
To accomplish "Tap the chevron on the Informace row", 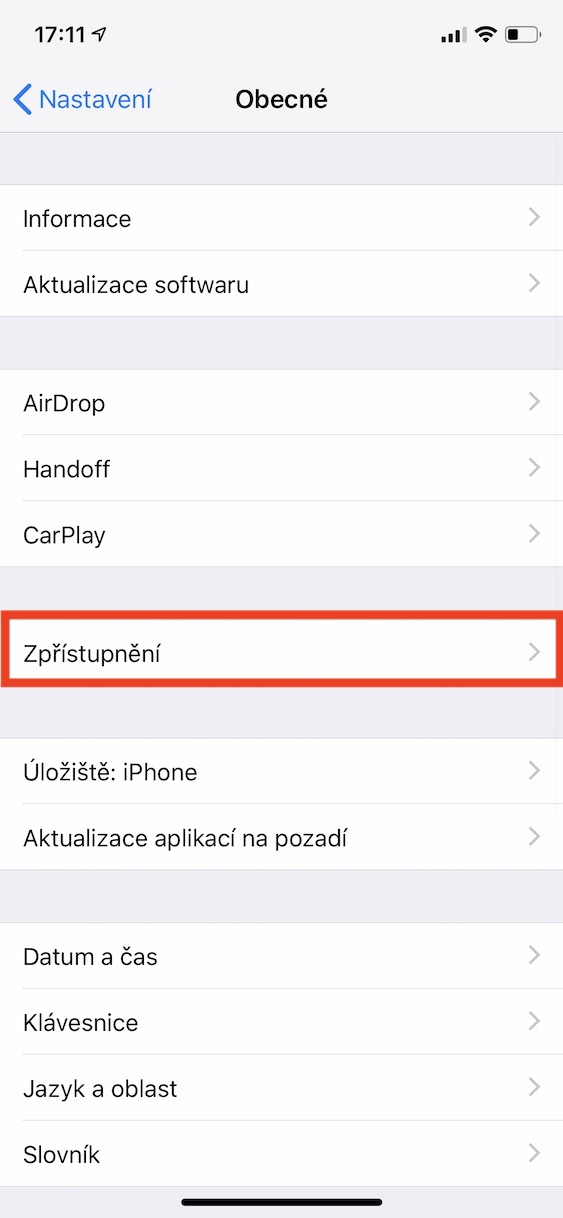I will click(x=534, y=217).
